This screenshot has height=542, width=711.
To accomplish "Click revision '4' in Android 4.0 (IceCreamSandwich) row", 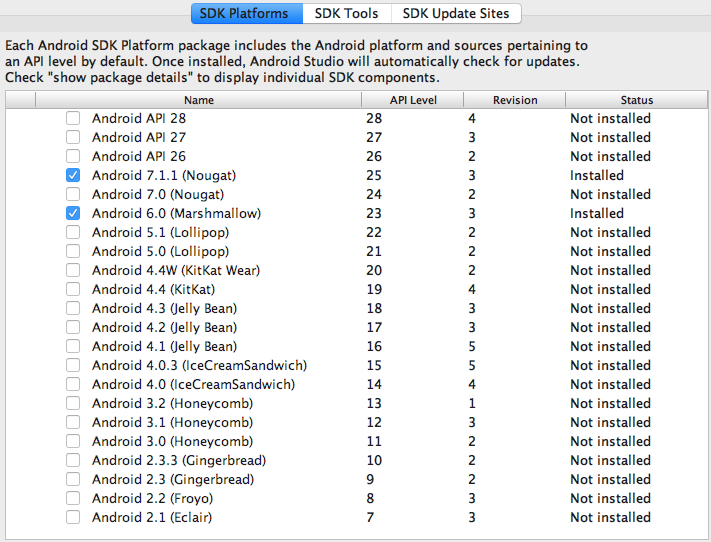I will pyautogui.click(x=472, y=385).
